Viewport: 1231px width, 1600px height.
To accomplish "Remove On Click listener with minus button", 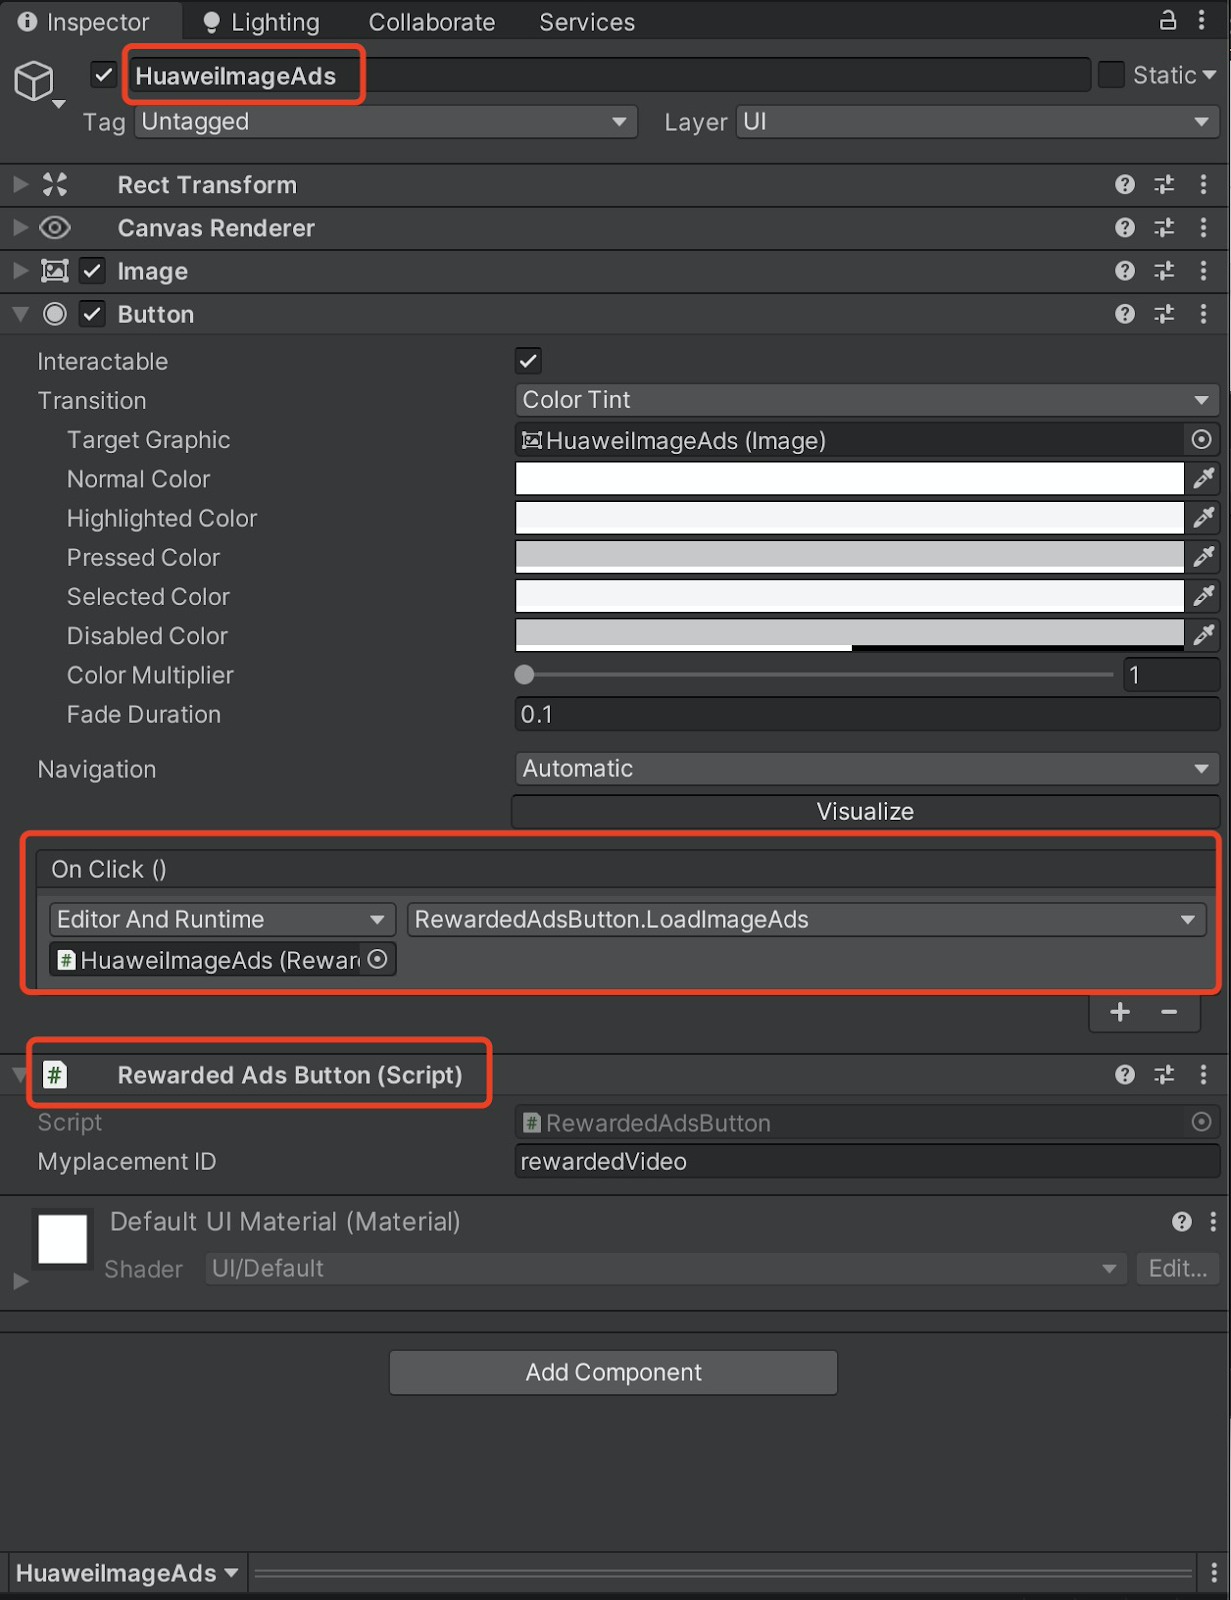I will pos(1169,1012).
